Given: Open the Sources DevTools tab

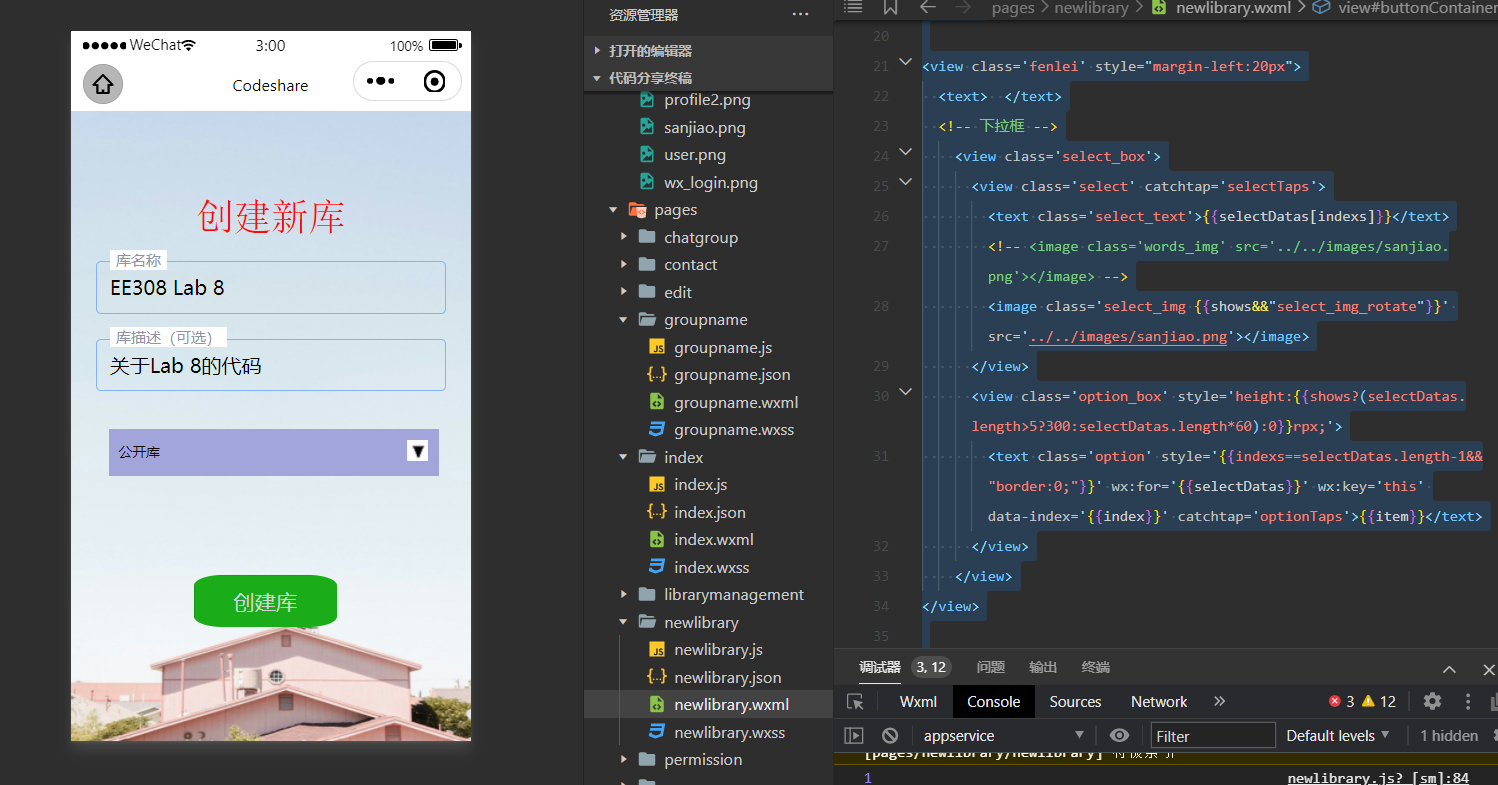Looking at the screenshot, I should pos(1075,702).
